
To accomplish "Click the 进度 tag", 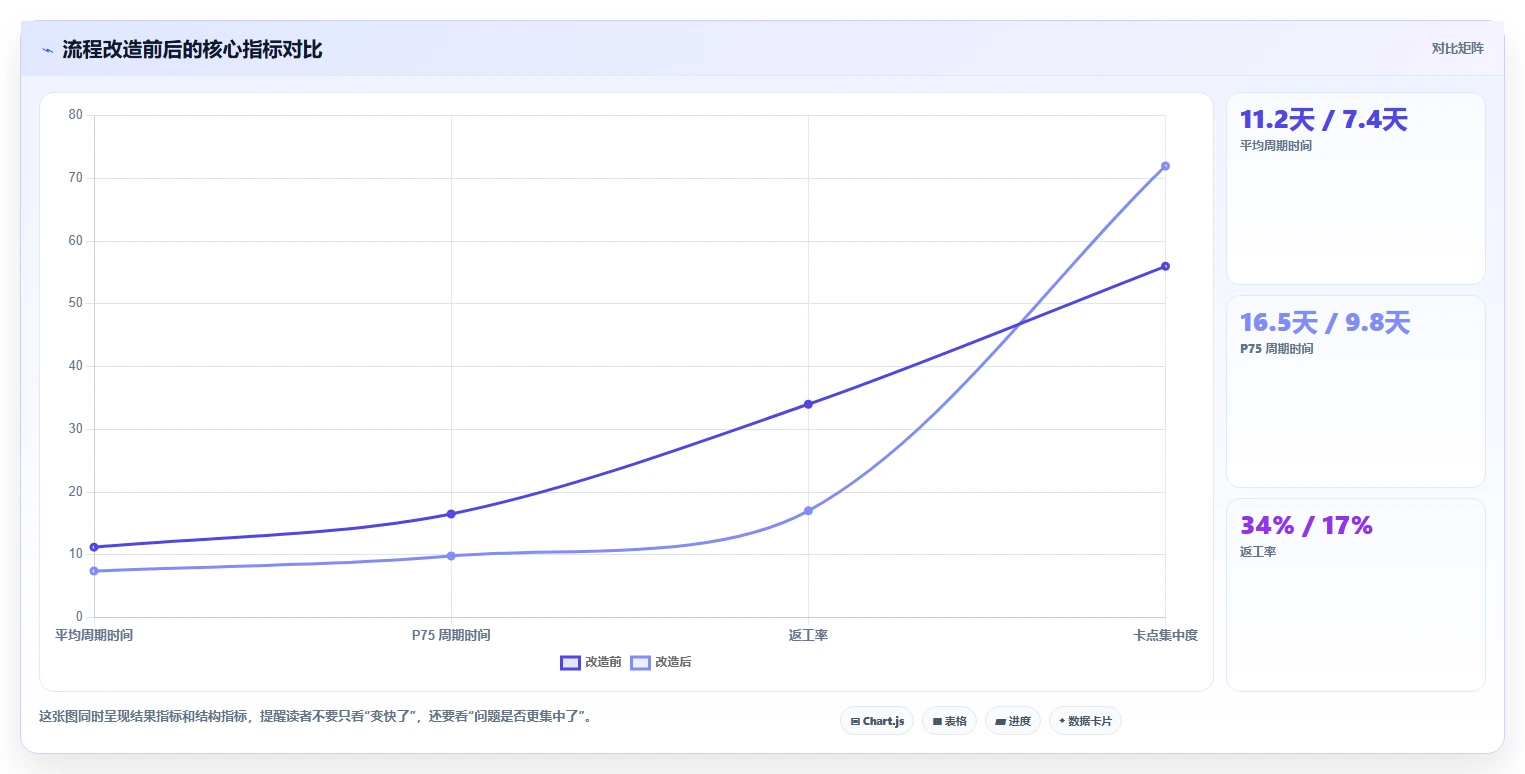I will 1013,721.
